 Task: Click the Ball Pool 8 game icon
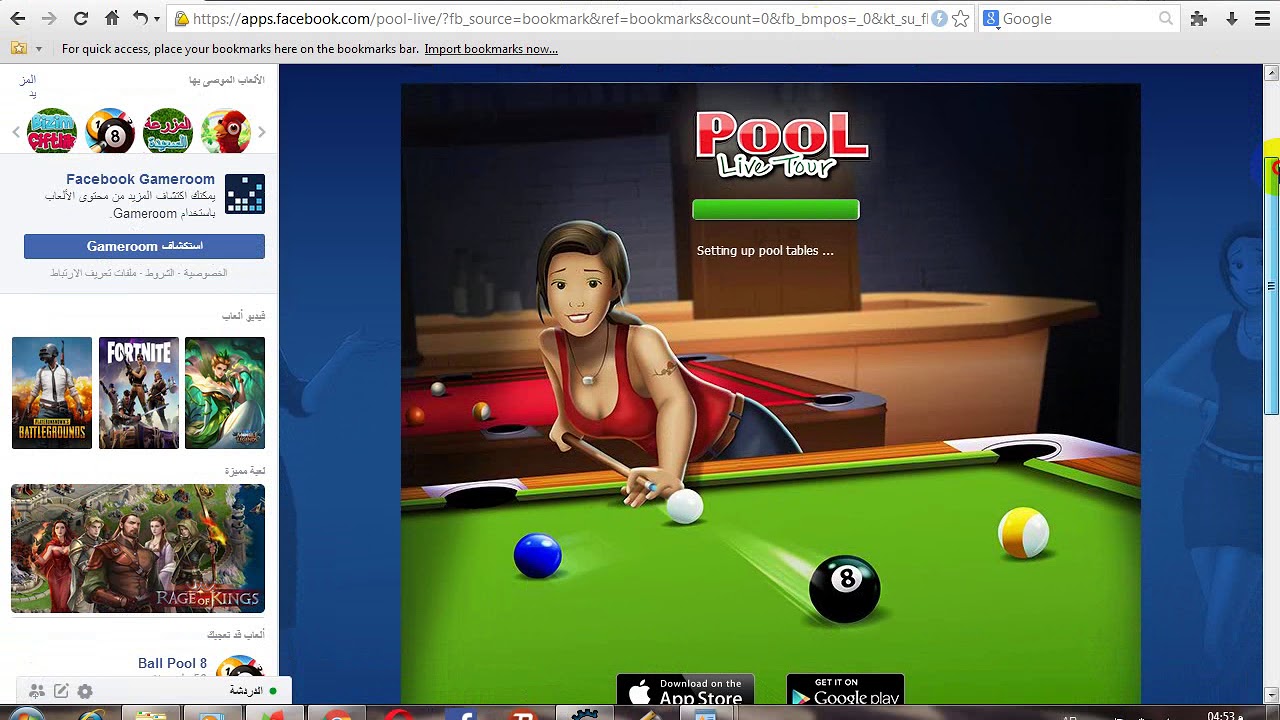click(240, 667)
